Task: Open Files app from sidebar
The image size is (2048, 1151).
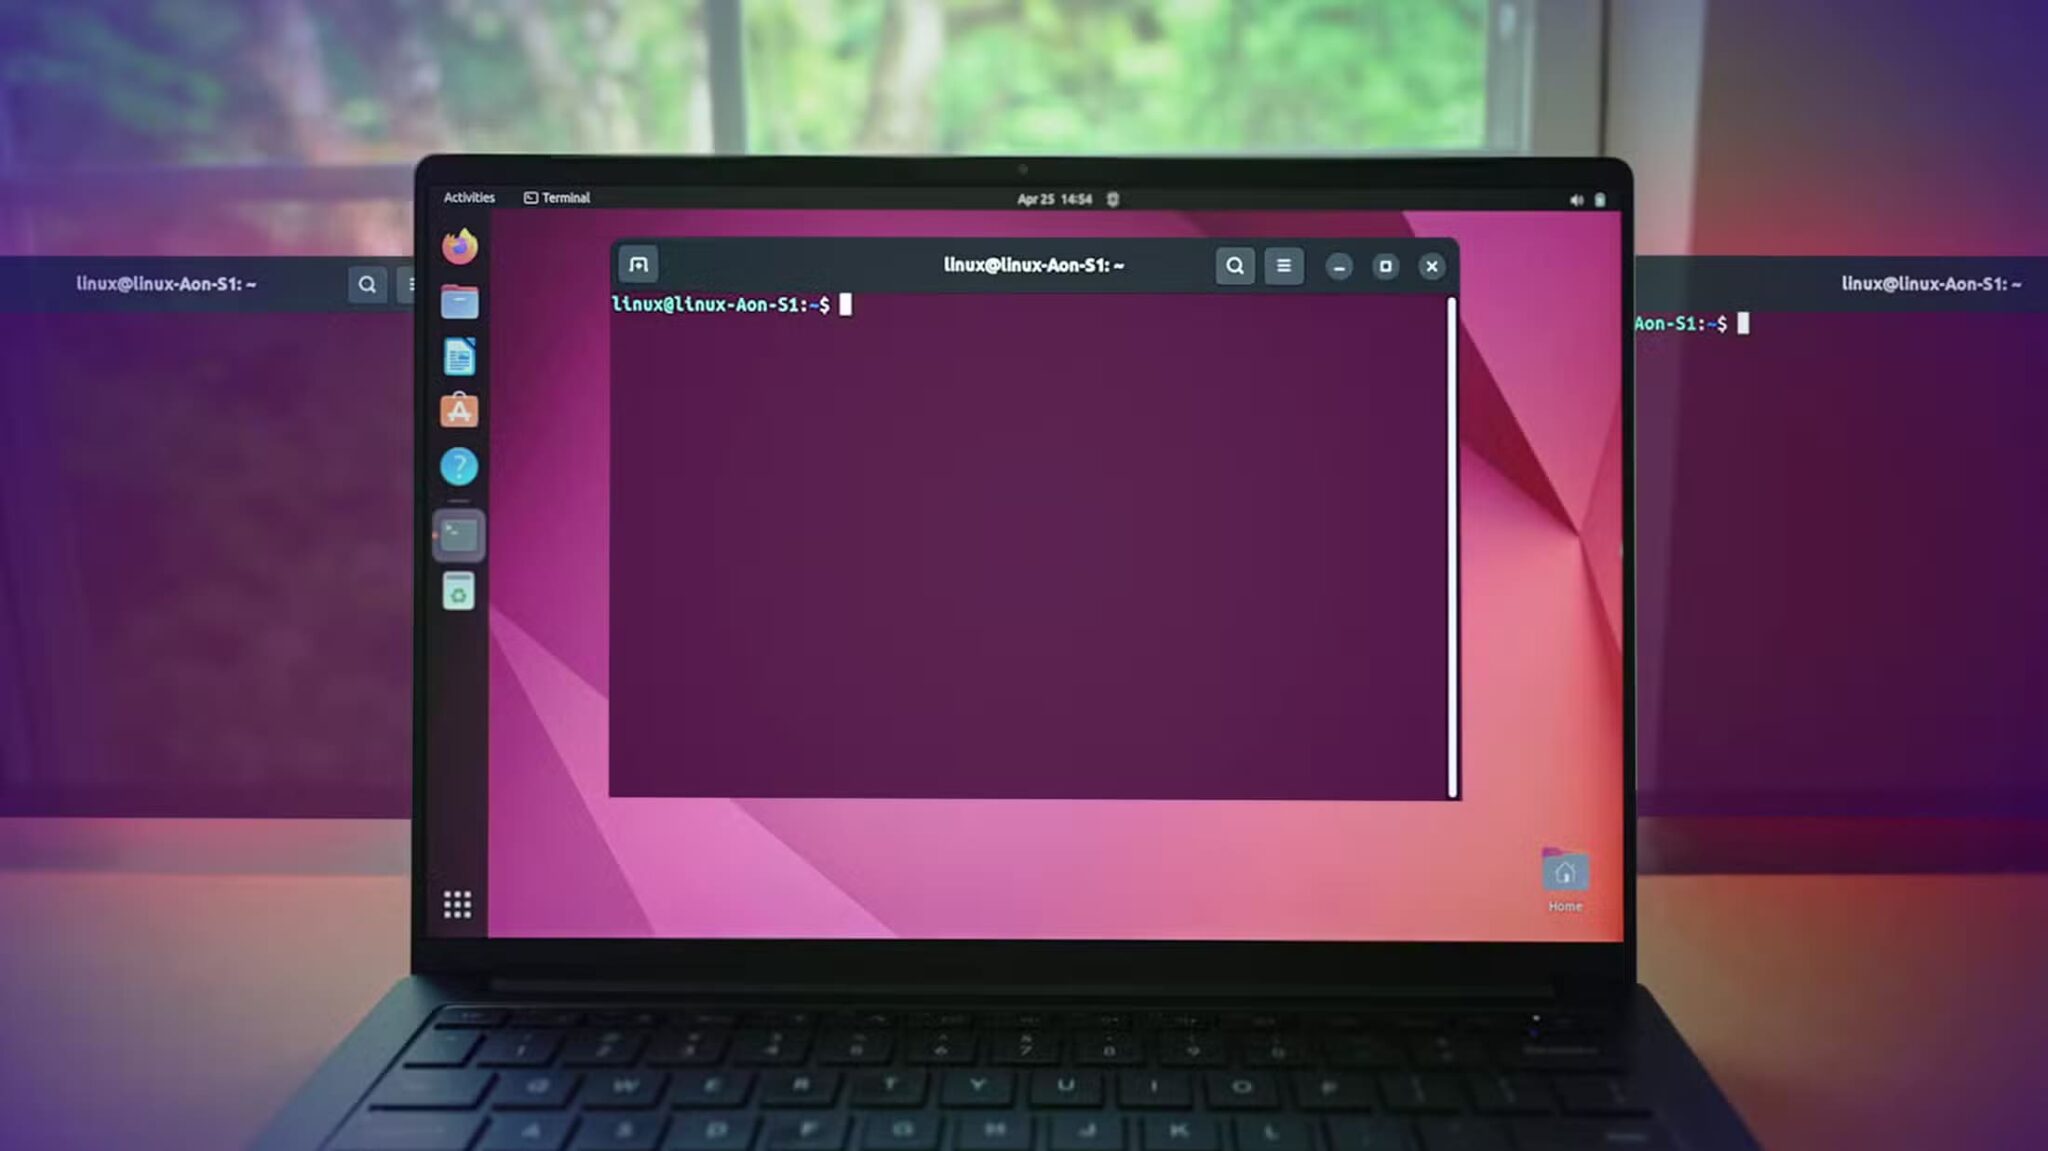Action: 460,301
